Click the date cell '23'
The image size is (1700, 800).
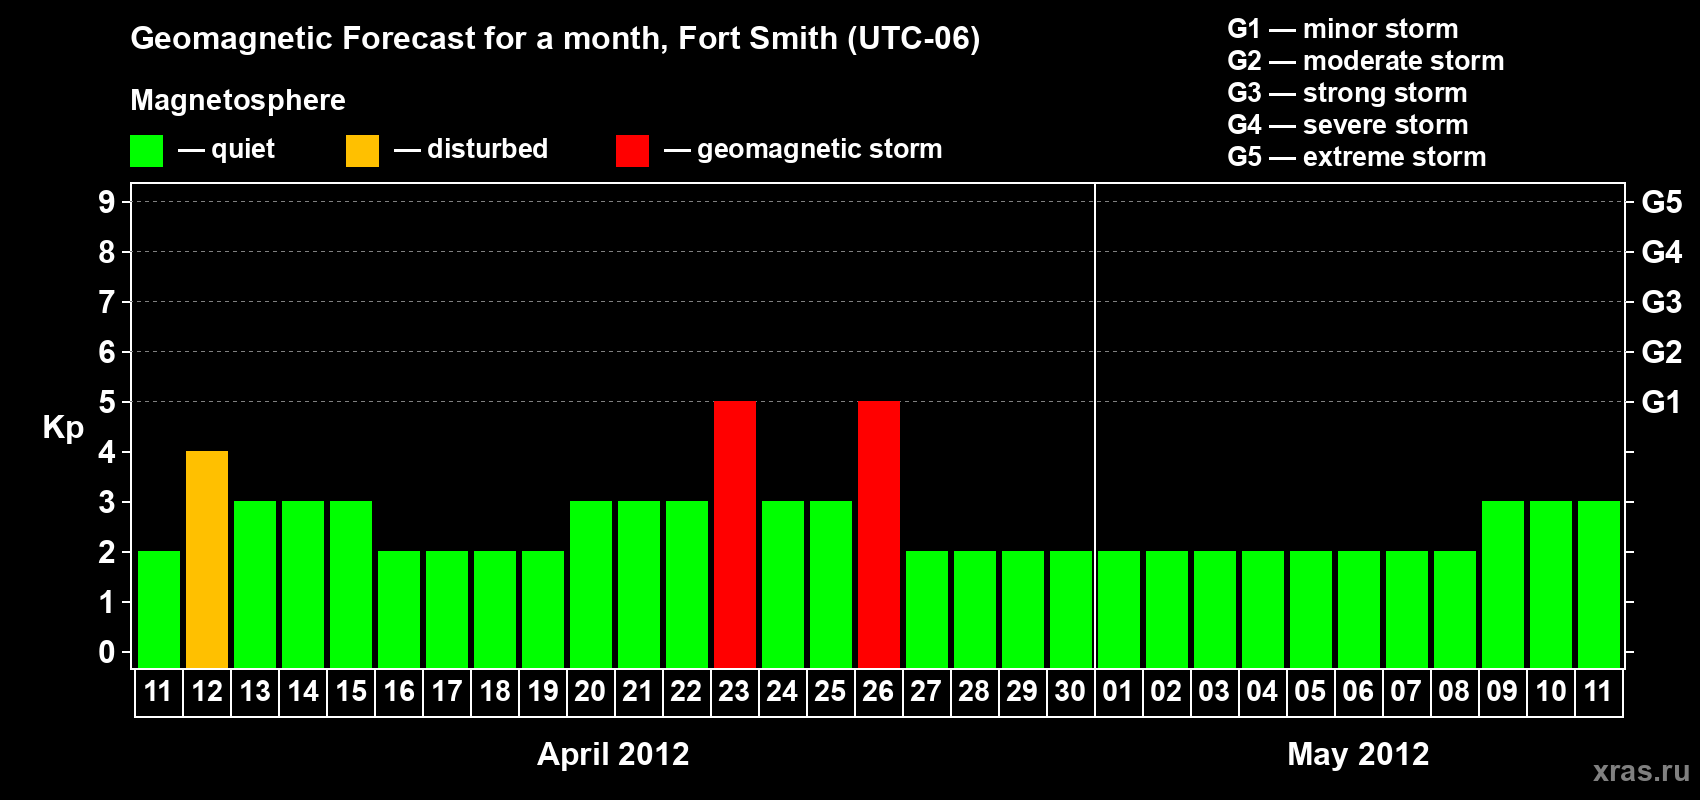(735, 692)
